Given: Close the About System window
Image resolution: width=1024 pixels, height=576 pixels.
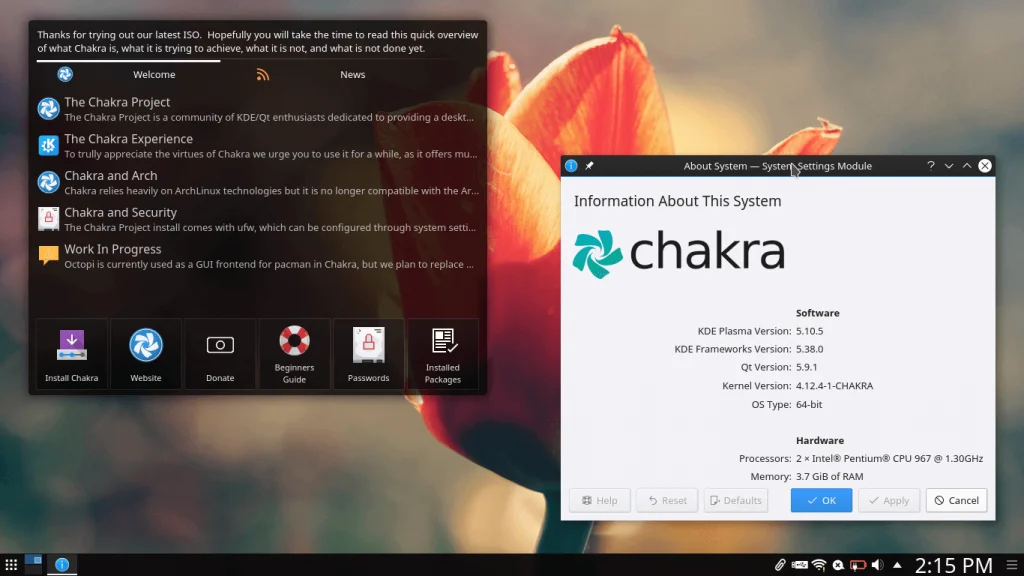Looking at the screenshot, I should point(985,166).
